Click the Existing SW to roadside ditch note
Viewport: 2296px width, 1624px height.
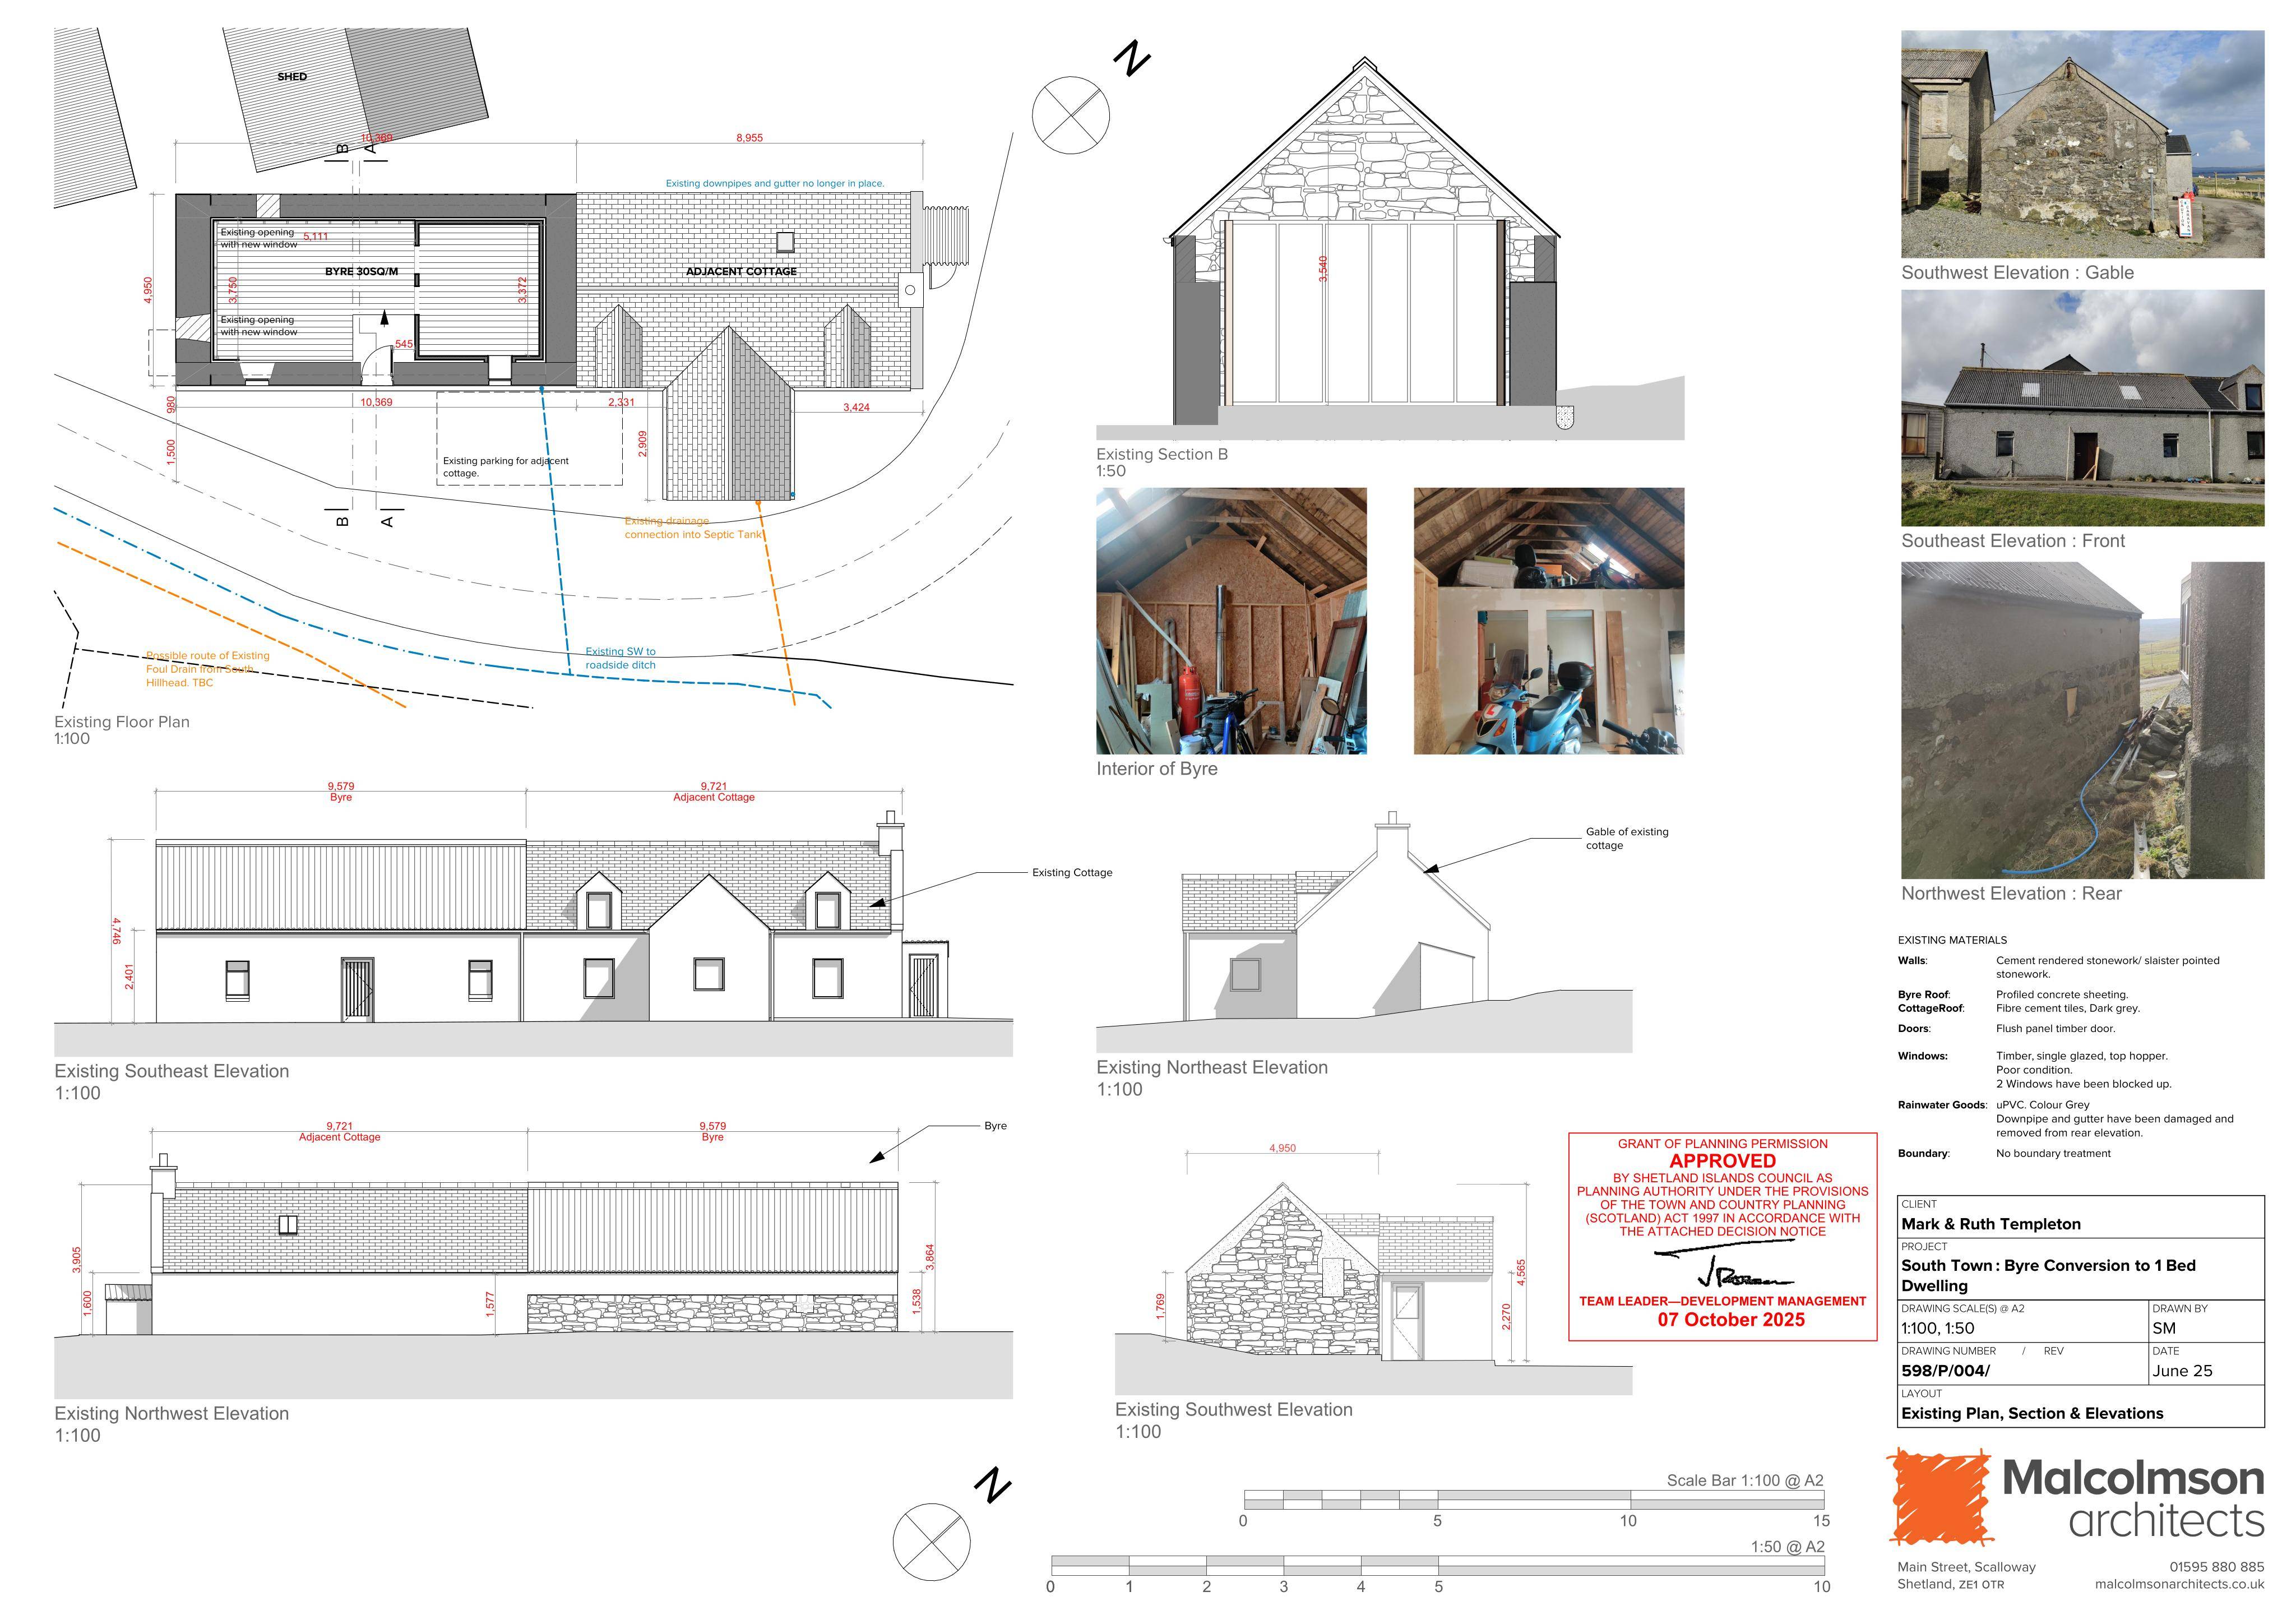[621, 658]
